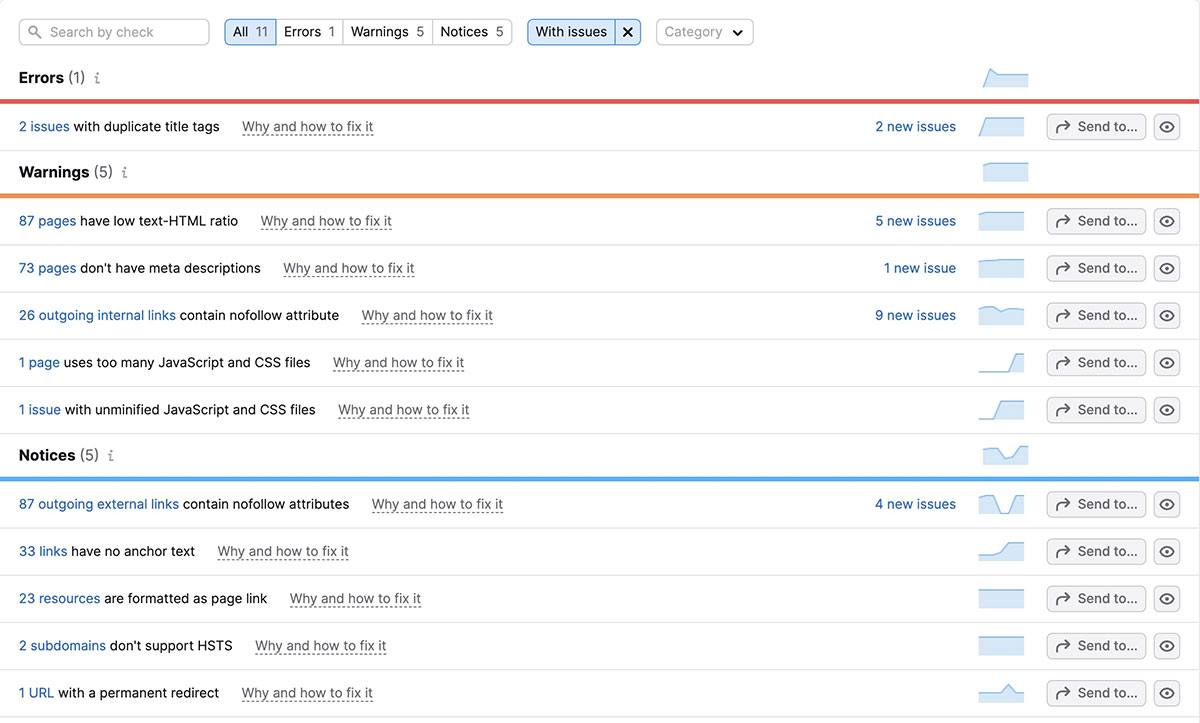Select the All 11 filter tab
The width and height of the screenshot is (1200, 723).
tap(250, 32)
